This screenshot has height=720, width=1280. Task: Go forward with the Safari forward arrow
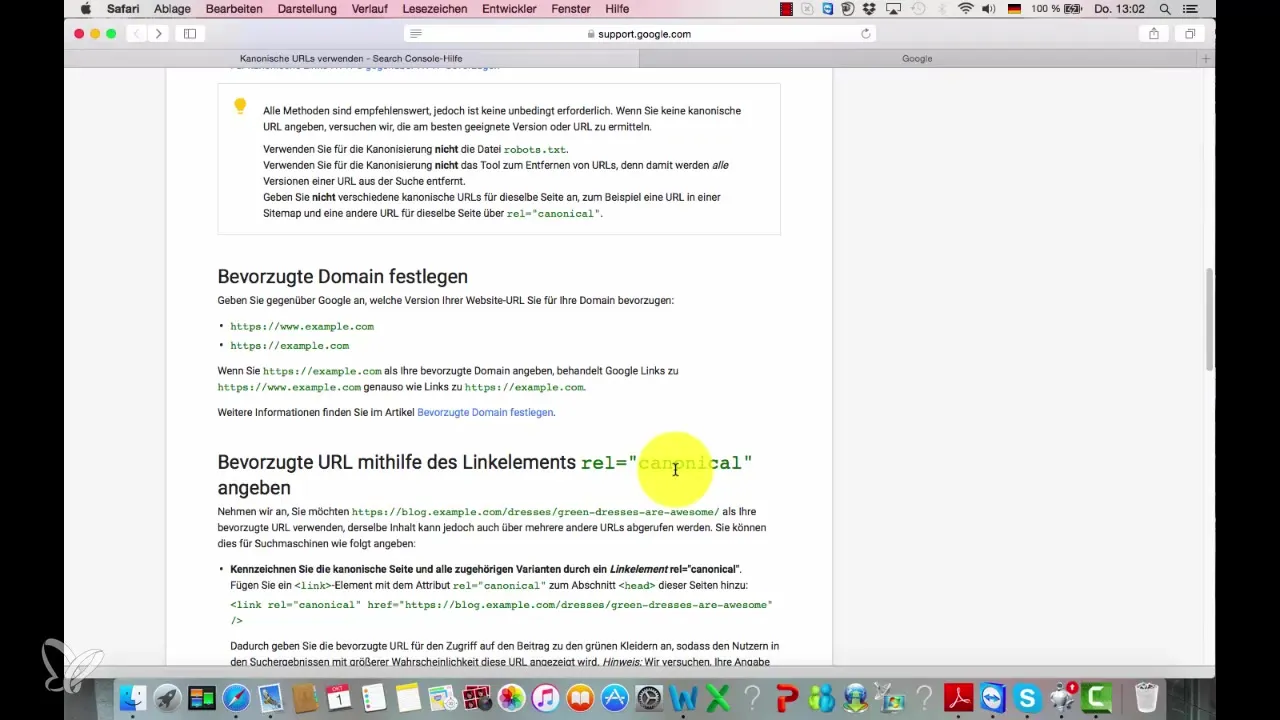(158, 34)
